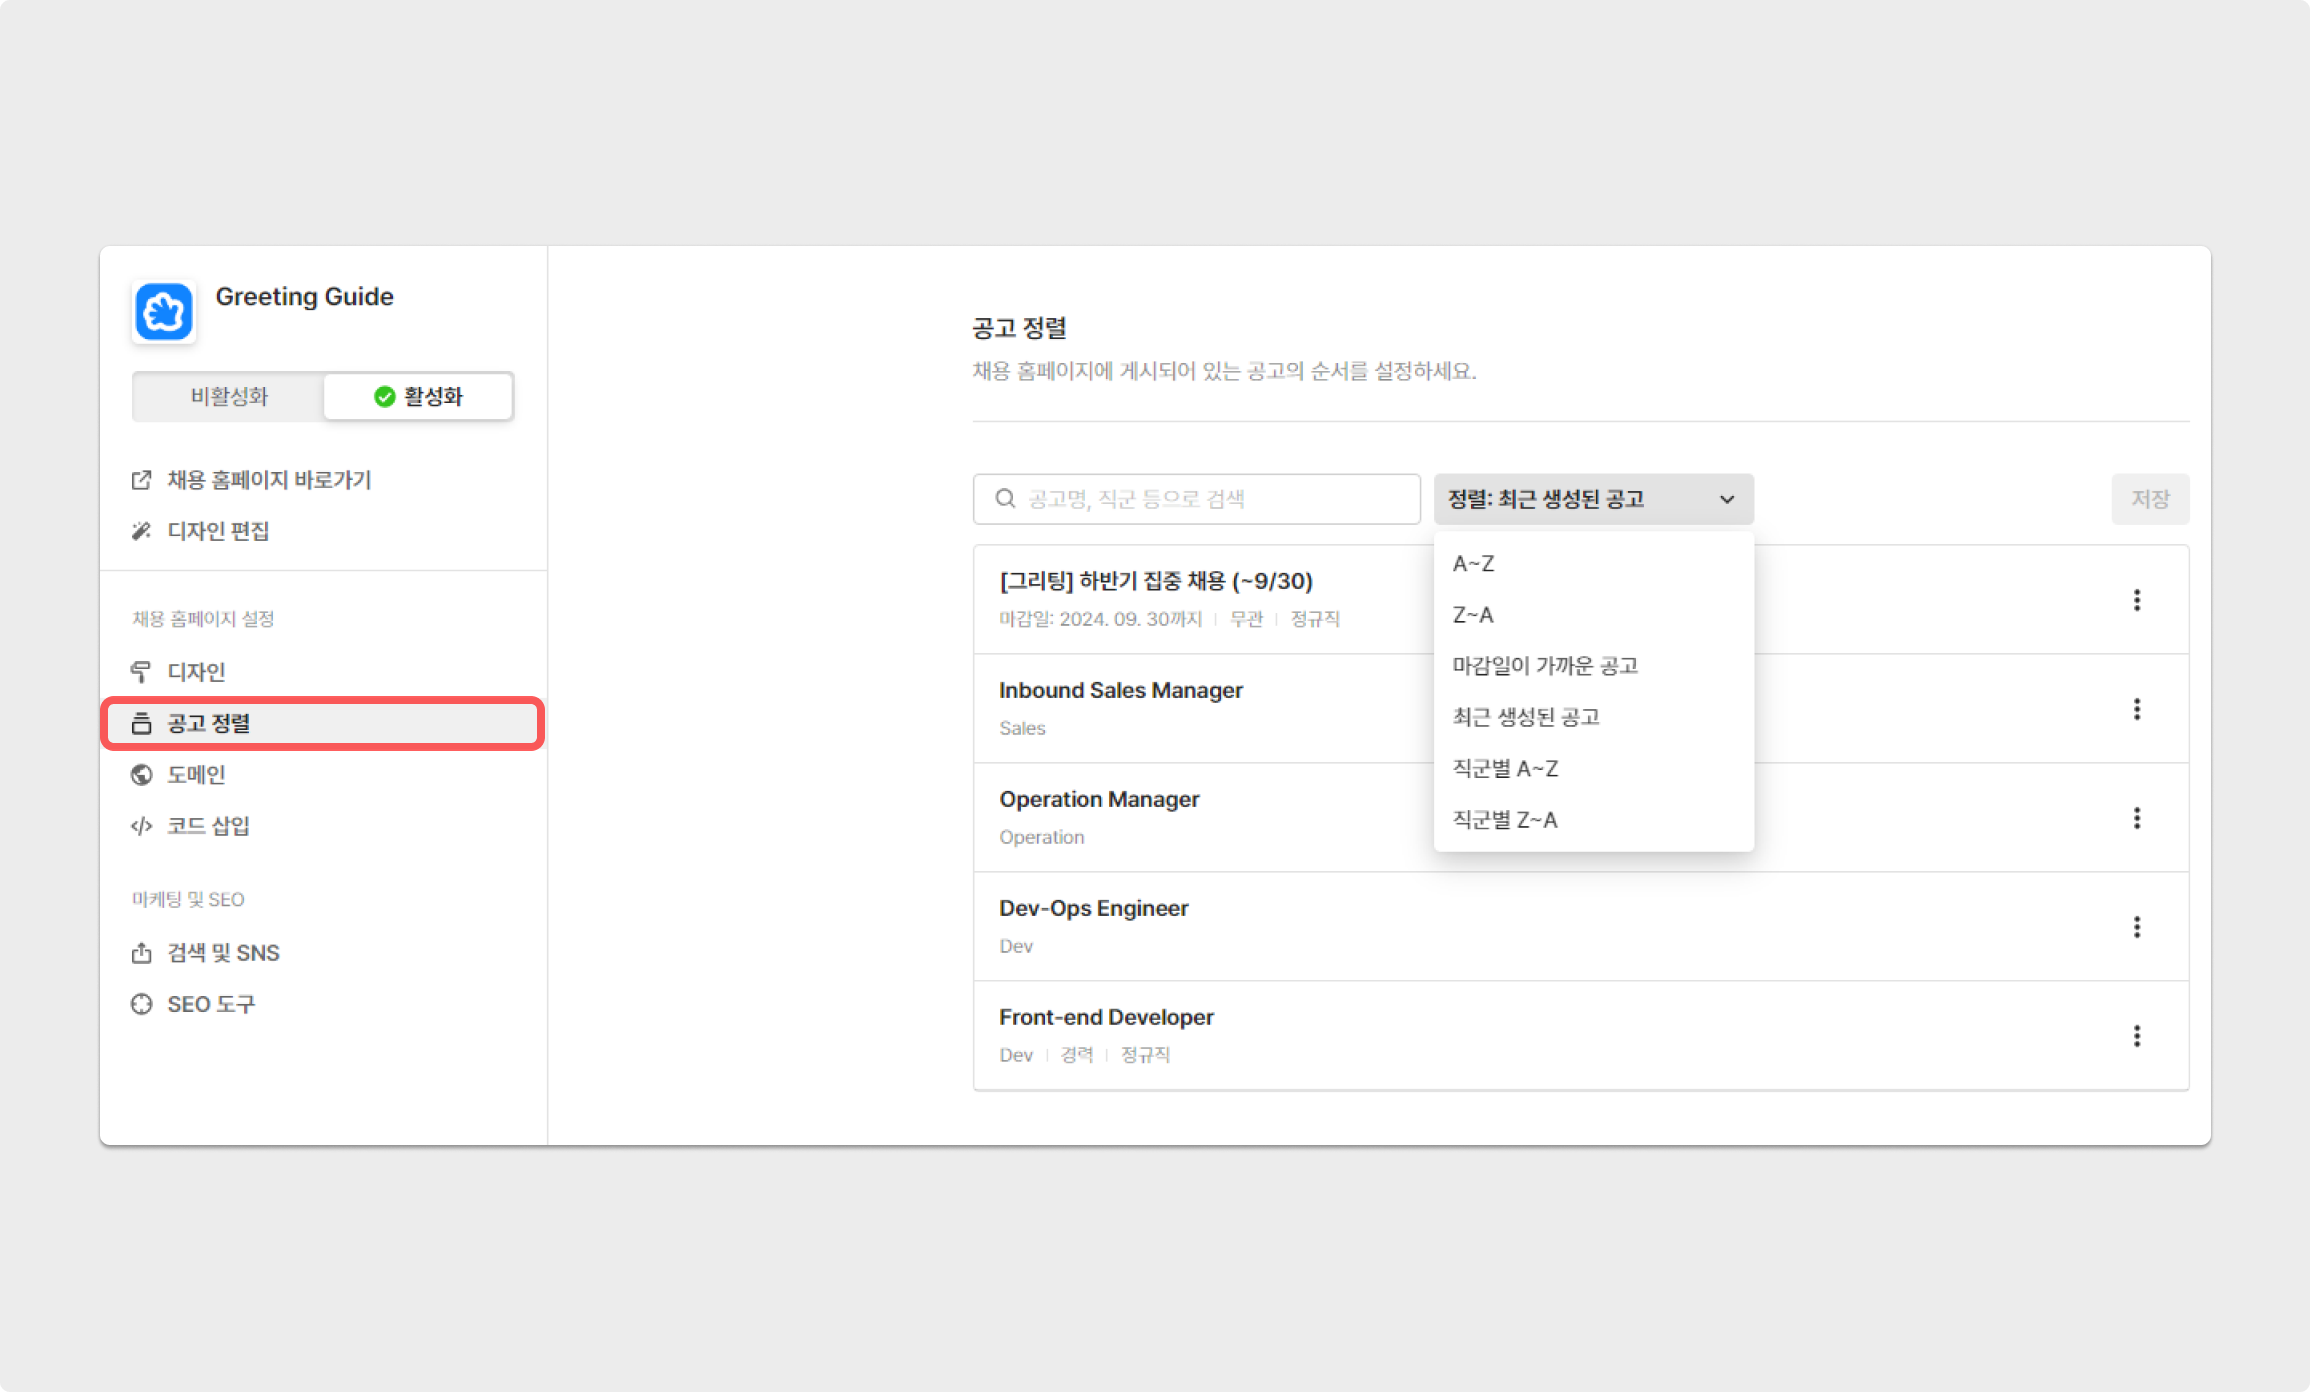This screenshot has height=1392, width=2310.
Task: Click the SEO 도구 compass icon
Action: pyautogui.click(x=142, y=1004)
